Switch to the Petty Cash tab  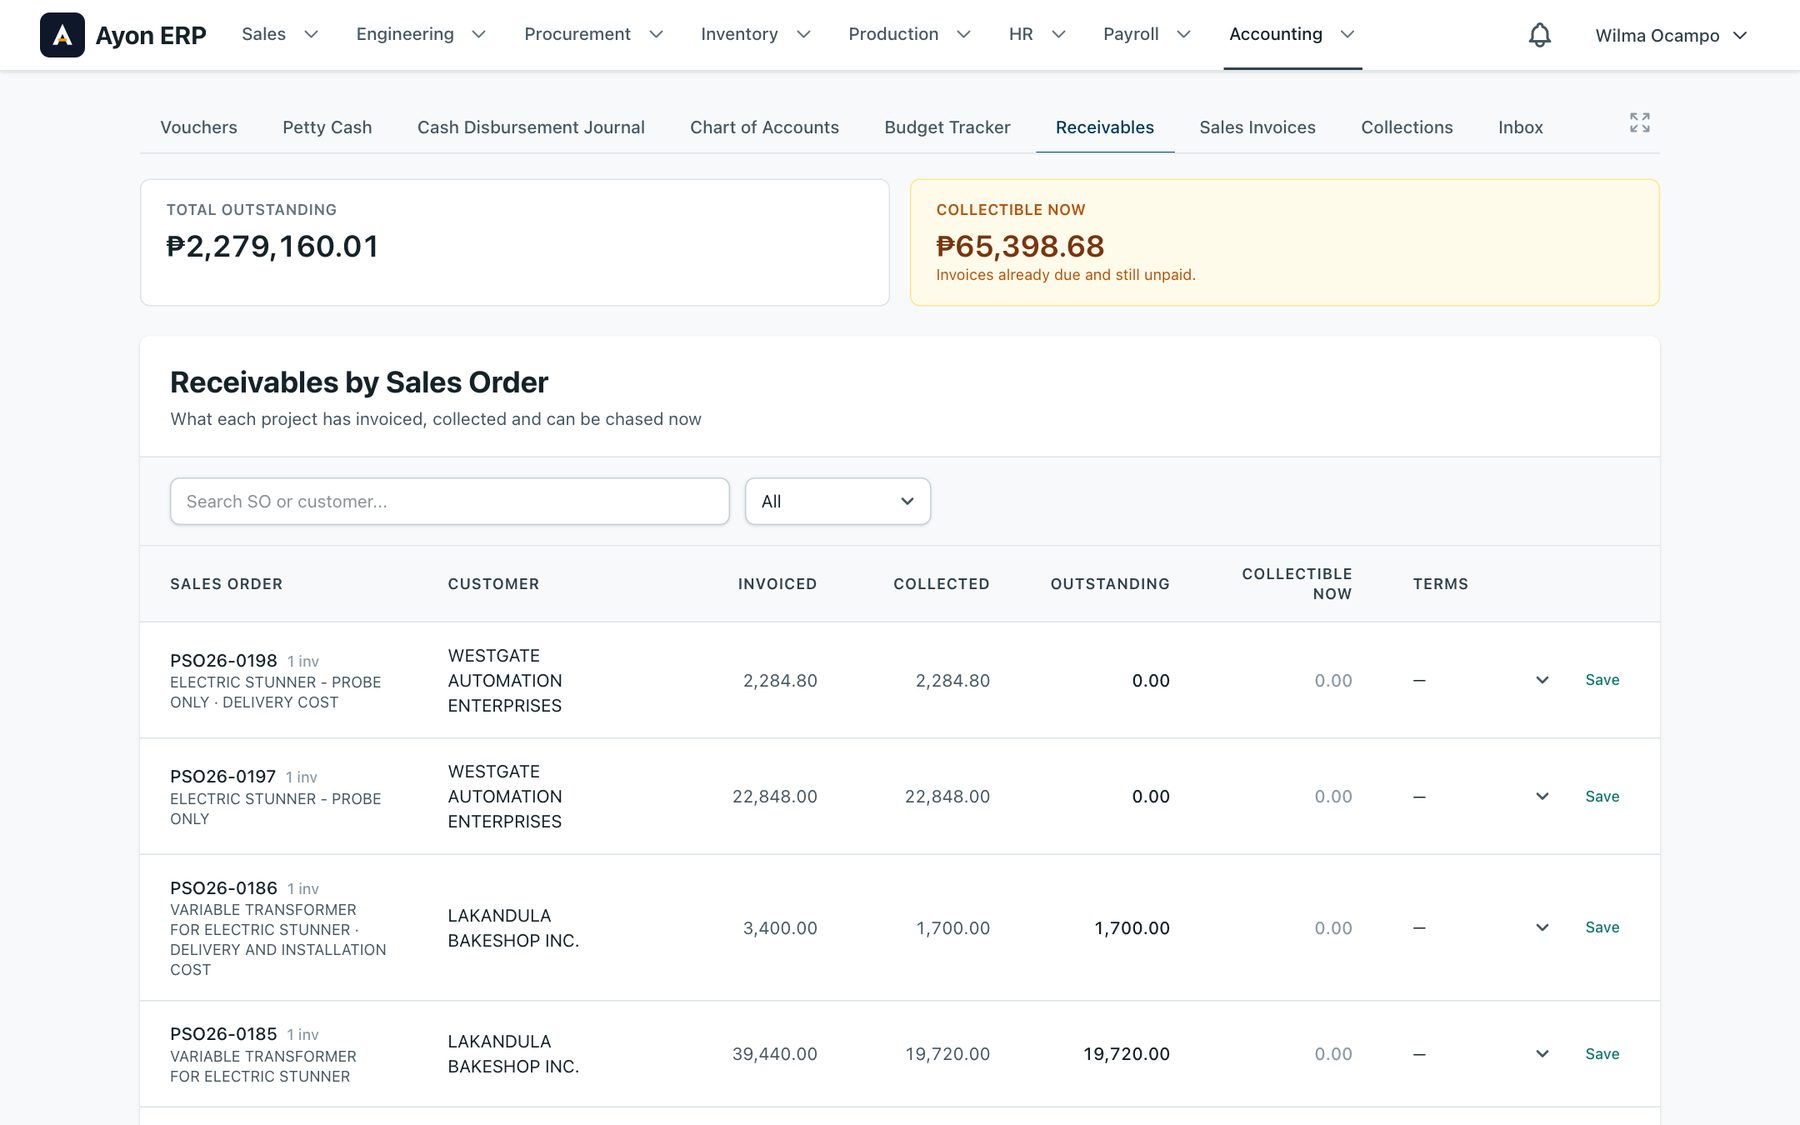(327, 127)
